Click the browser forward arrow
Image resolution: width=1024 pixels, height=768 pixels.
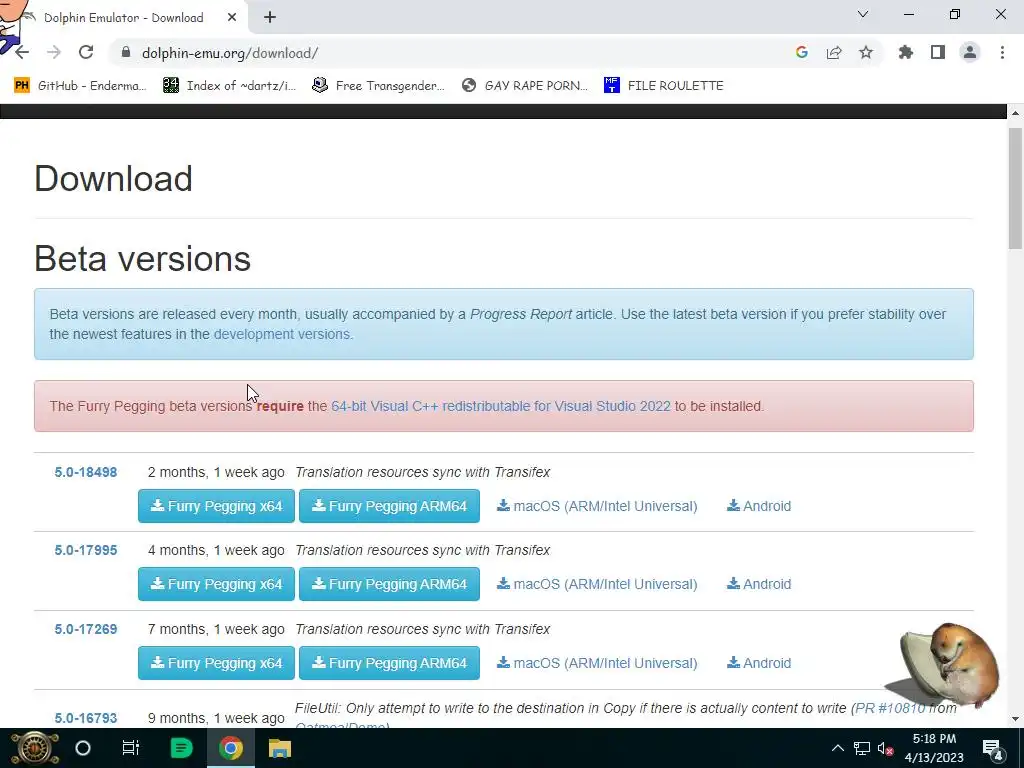click(54, 53)
